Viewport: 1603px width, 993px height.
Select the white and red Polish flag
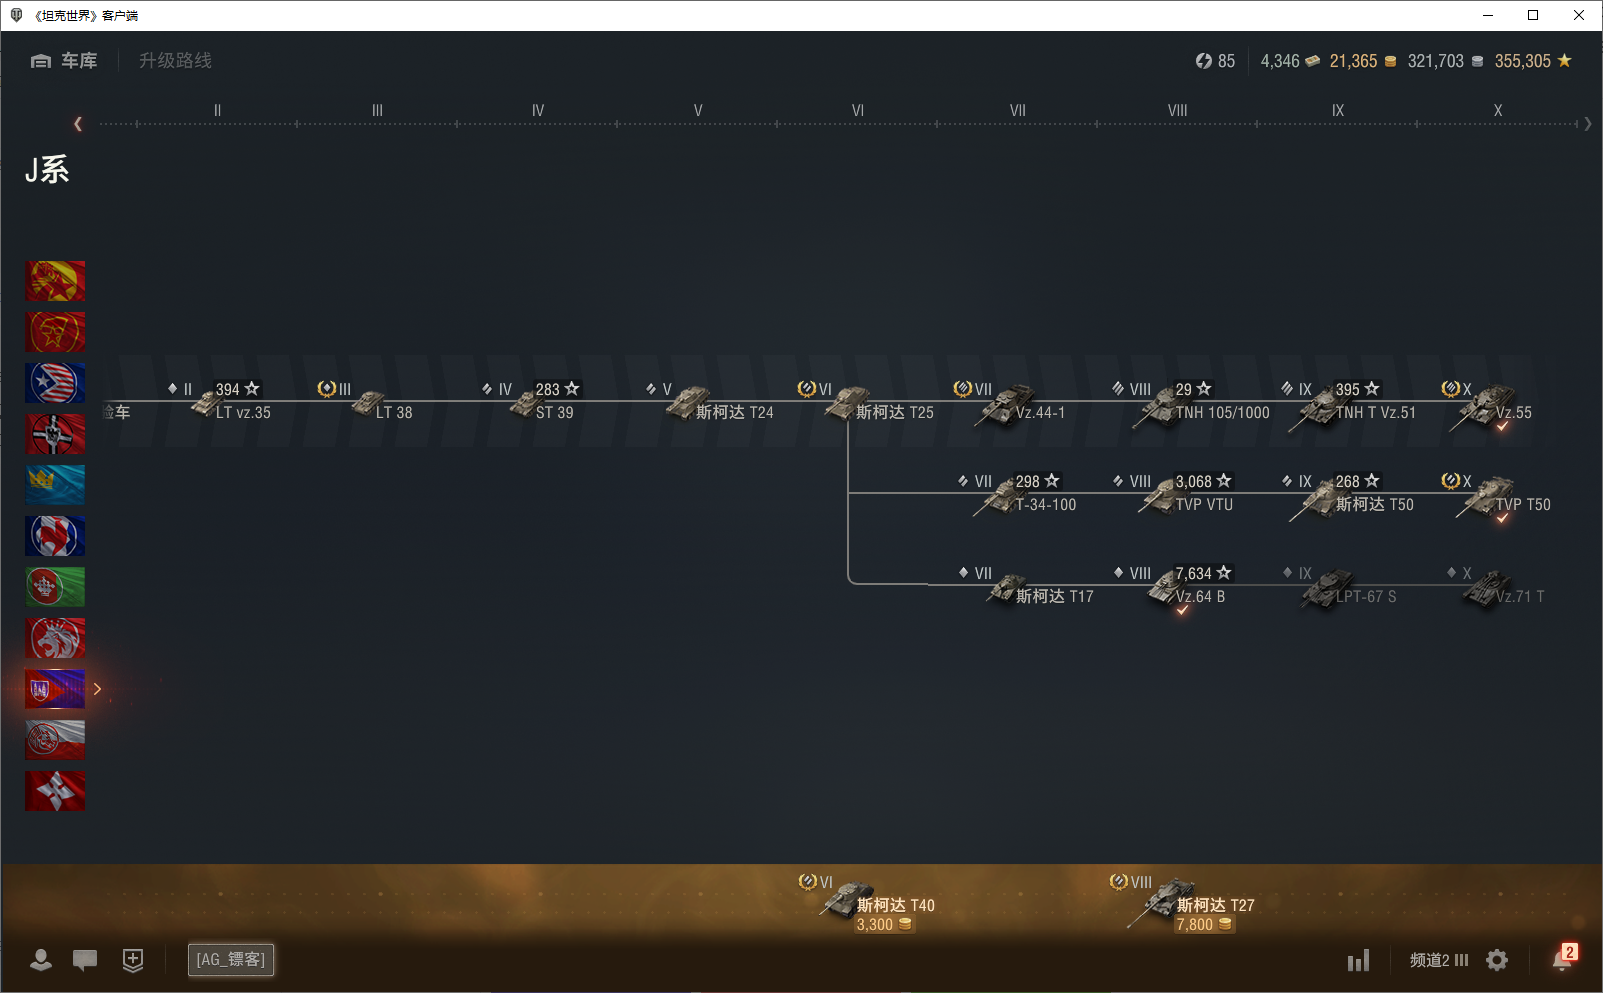[55, 740]
